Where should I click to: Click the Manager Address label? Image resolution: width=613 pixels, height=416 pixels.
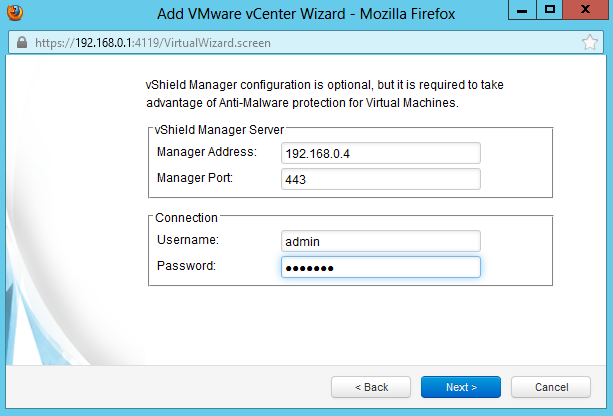[207, 152]
